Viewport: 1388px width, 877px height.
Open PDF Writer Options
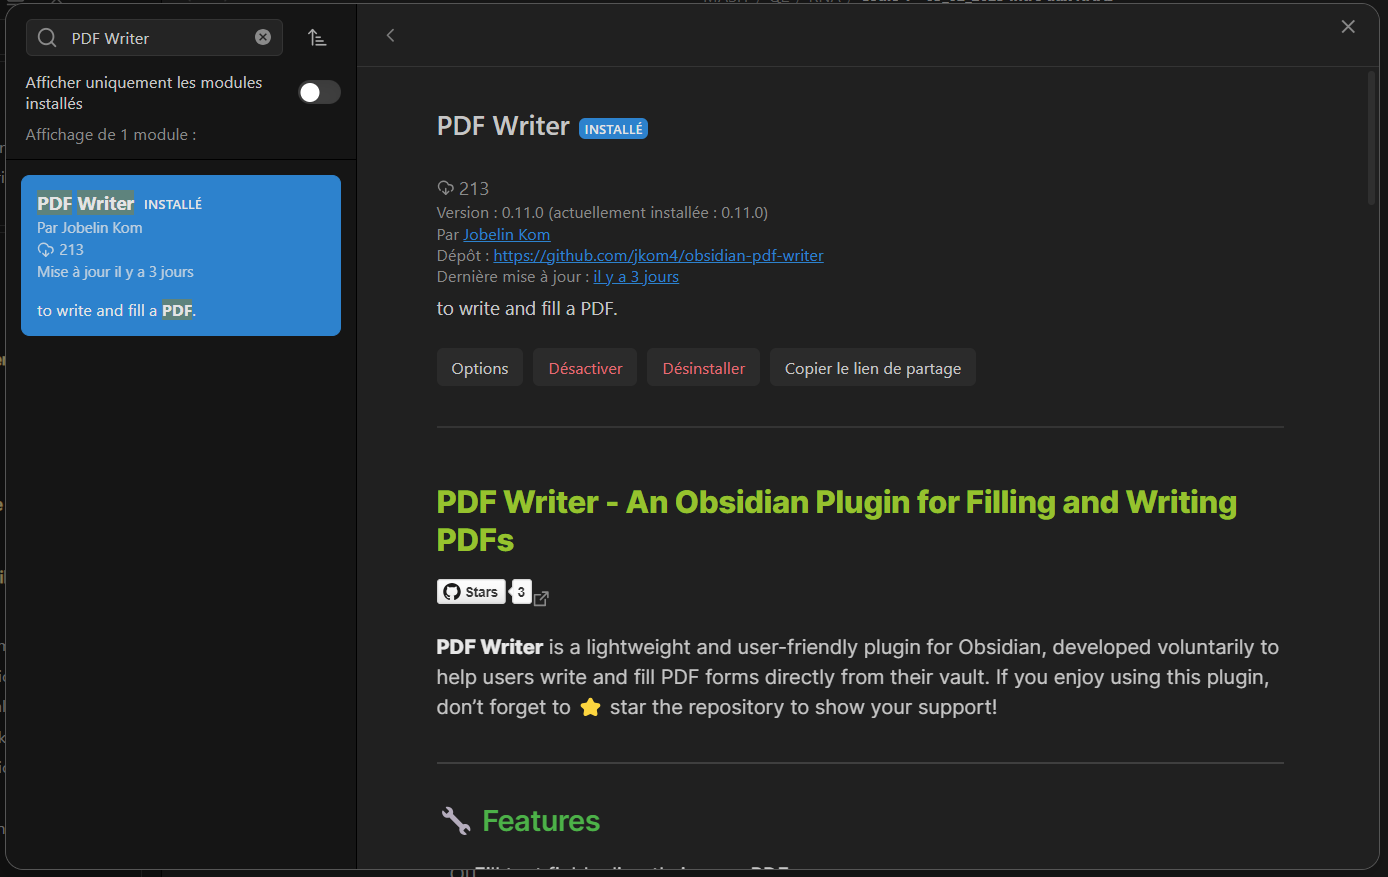(480, 368)
